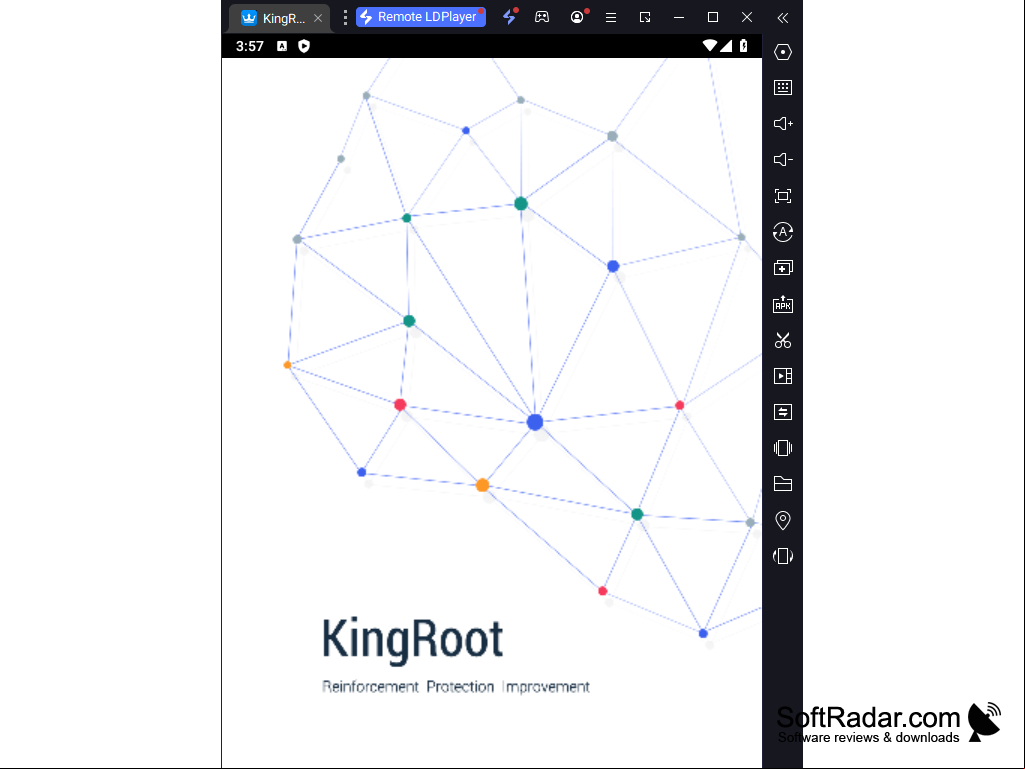Click the cellular signal status icon
Viewport: 1025px width, 769px height.
726,46
